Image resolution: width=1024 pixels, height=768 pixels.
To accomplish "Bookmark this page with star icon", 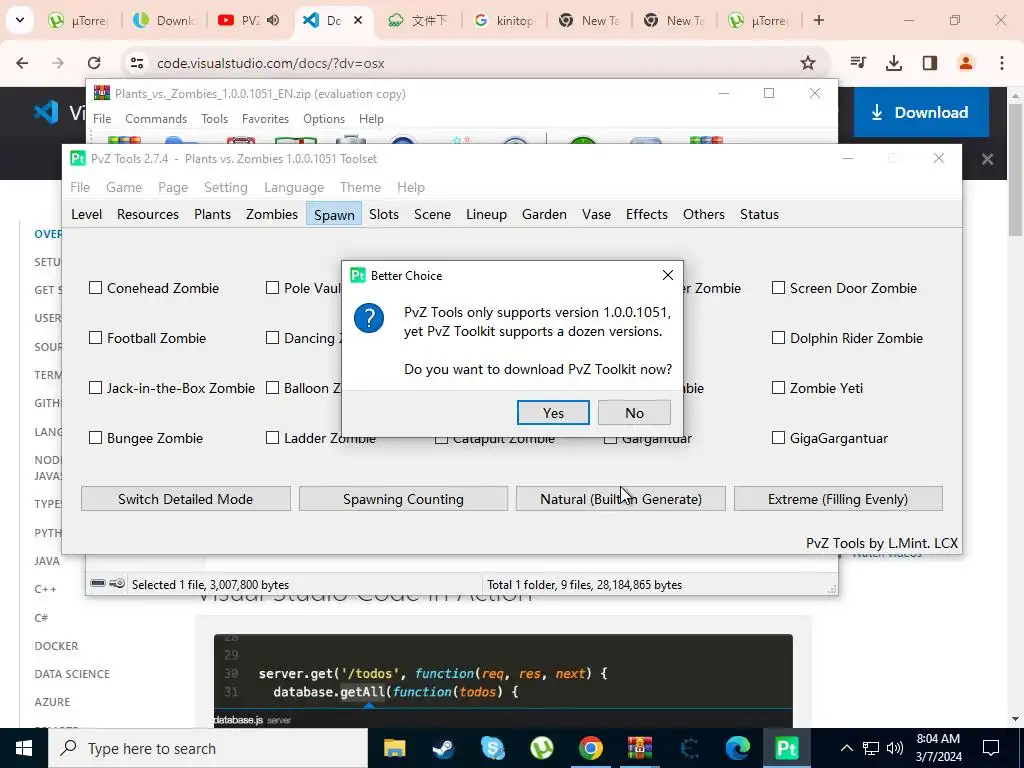I will 808,63.
